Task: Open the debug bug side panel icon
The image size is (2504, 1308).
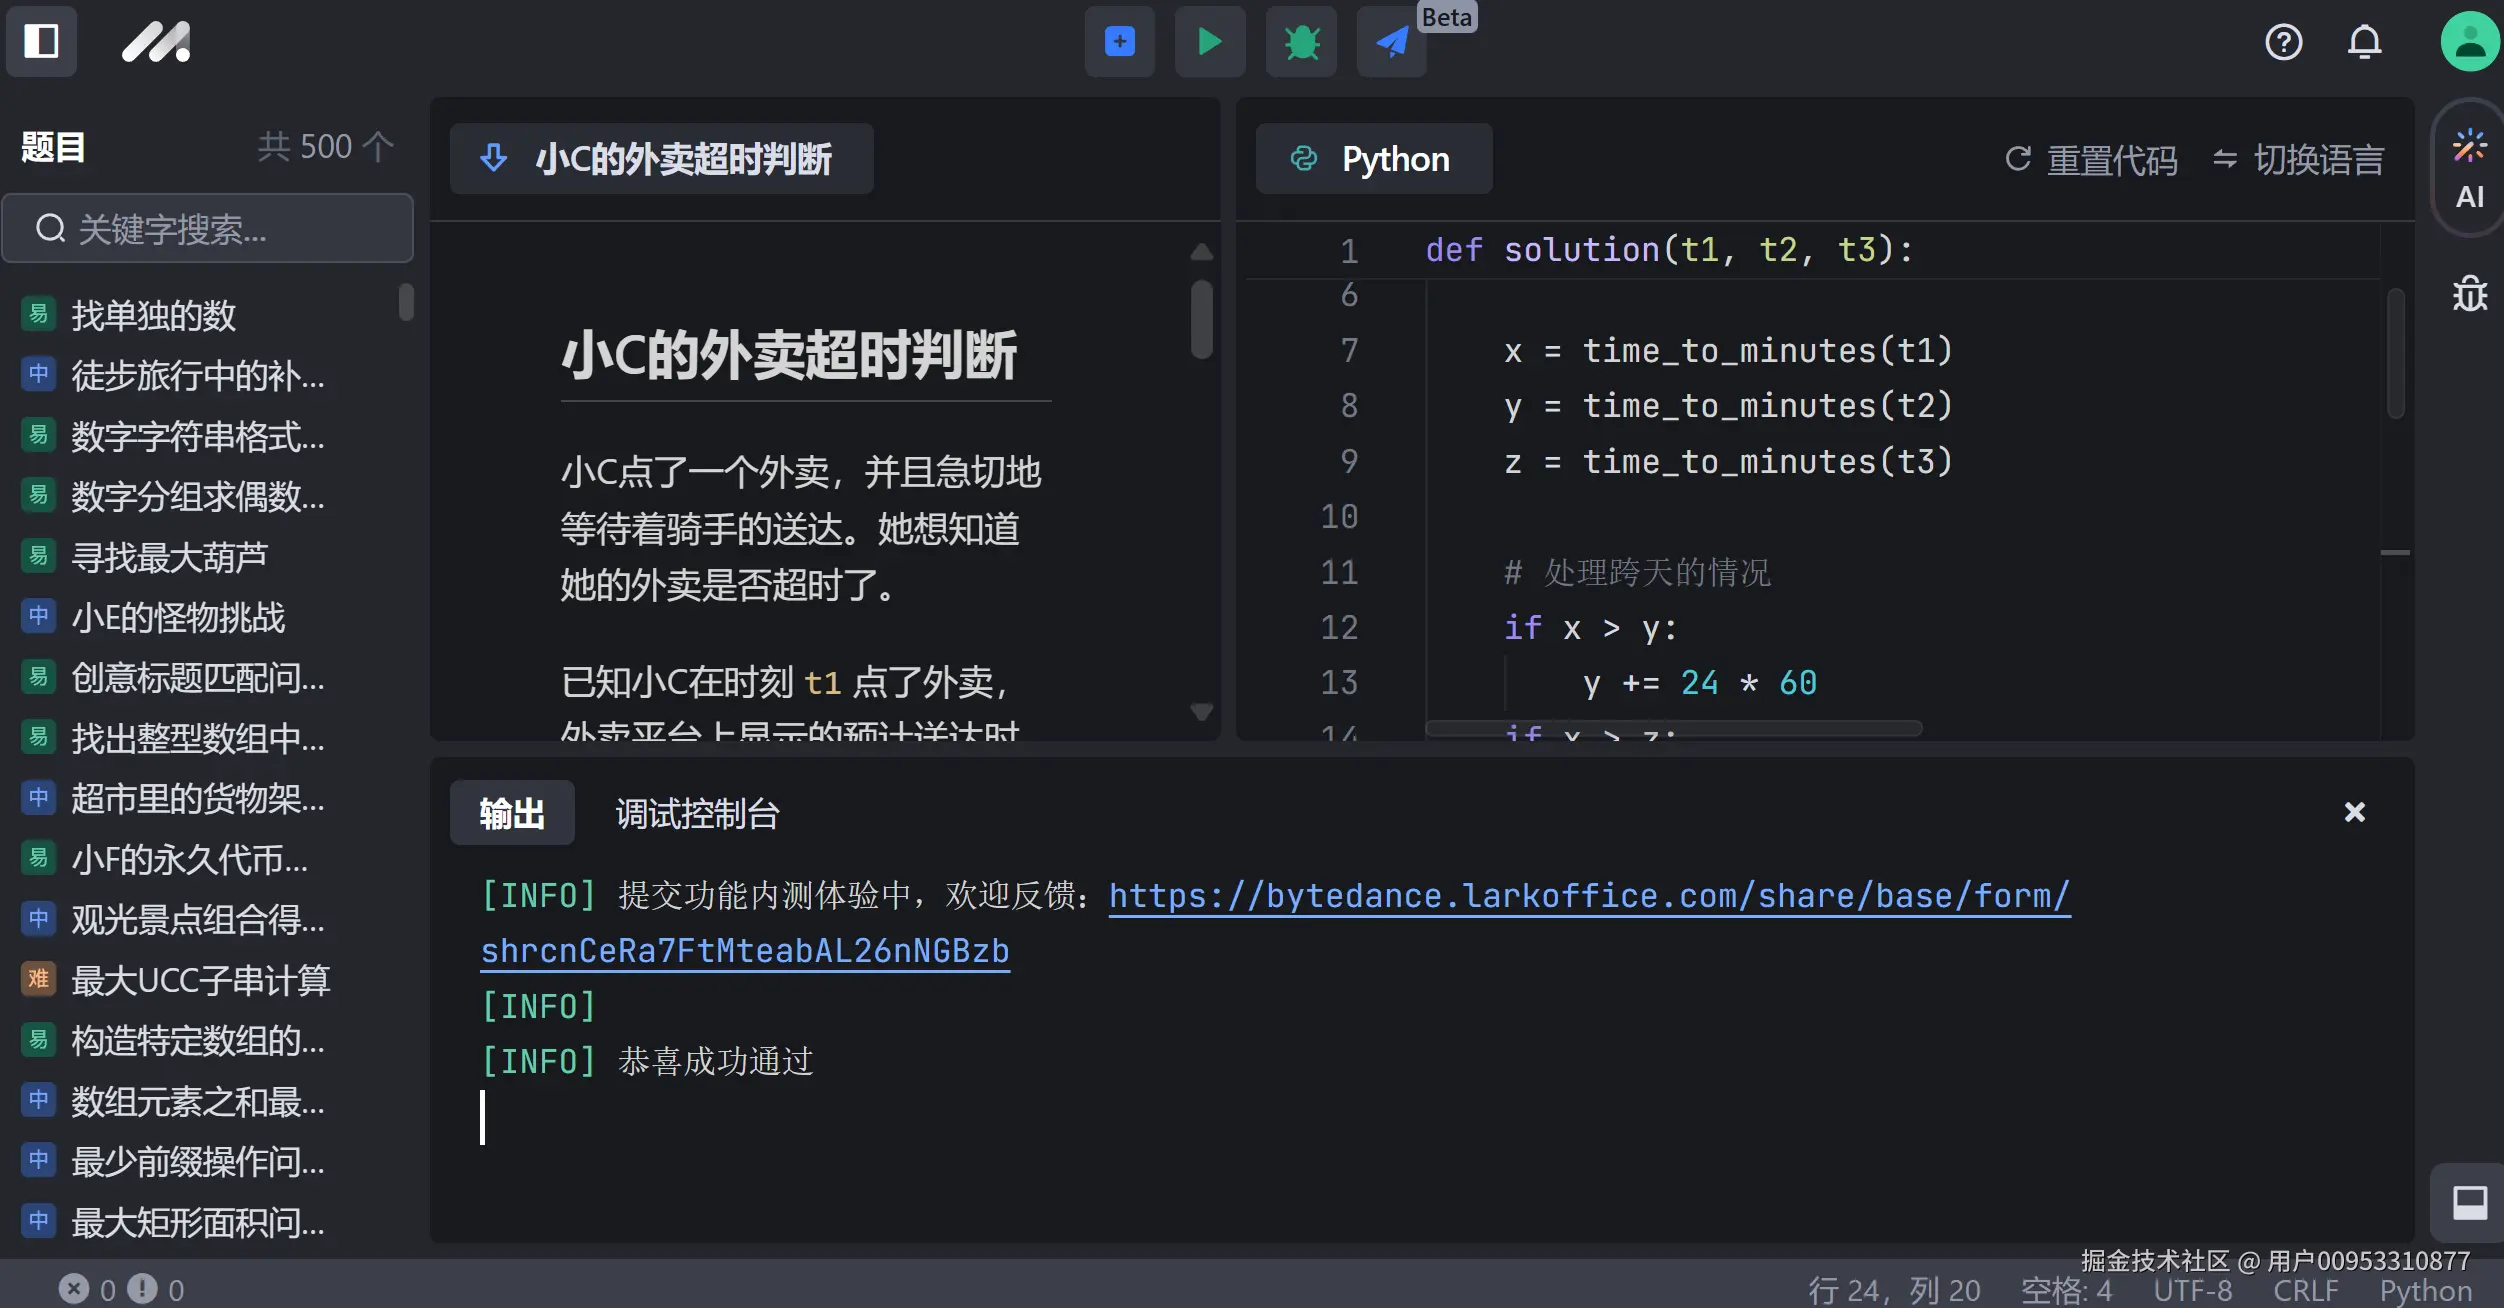Action: click(x=2469, y=293)
